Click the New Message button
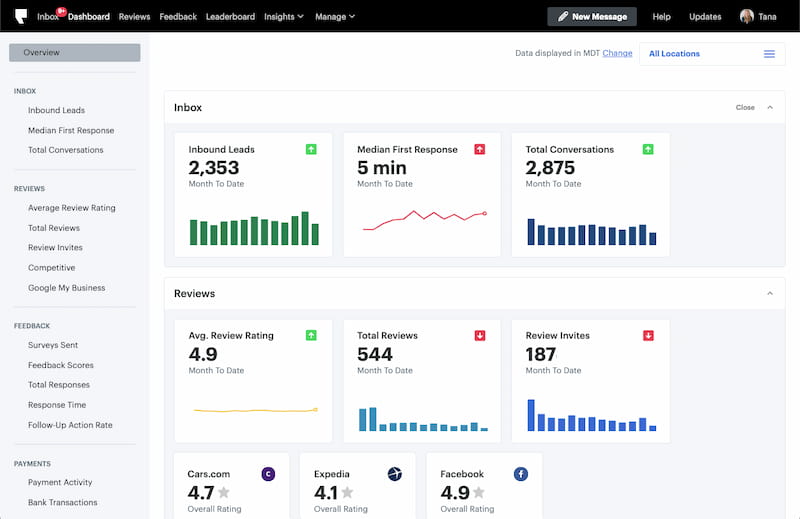Viewport: 800px width, 519px height. tap(592, 16)
